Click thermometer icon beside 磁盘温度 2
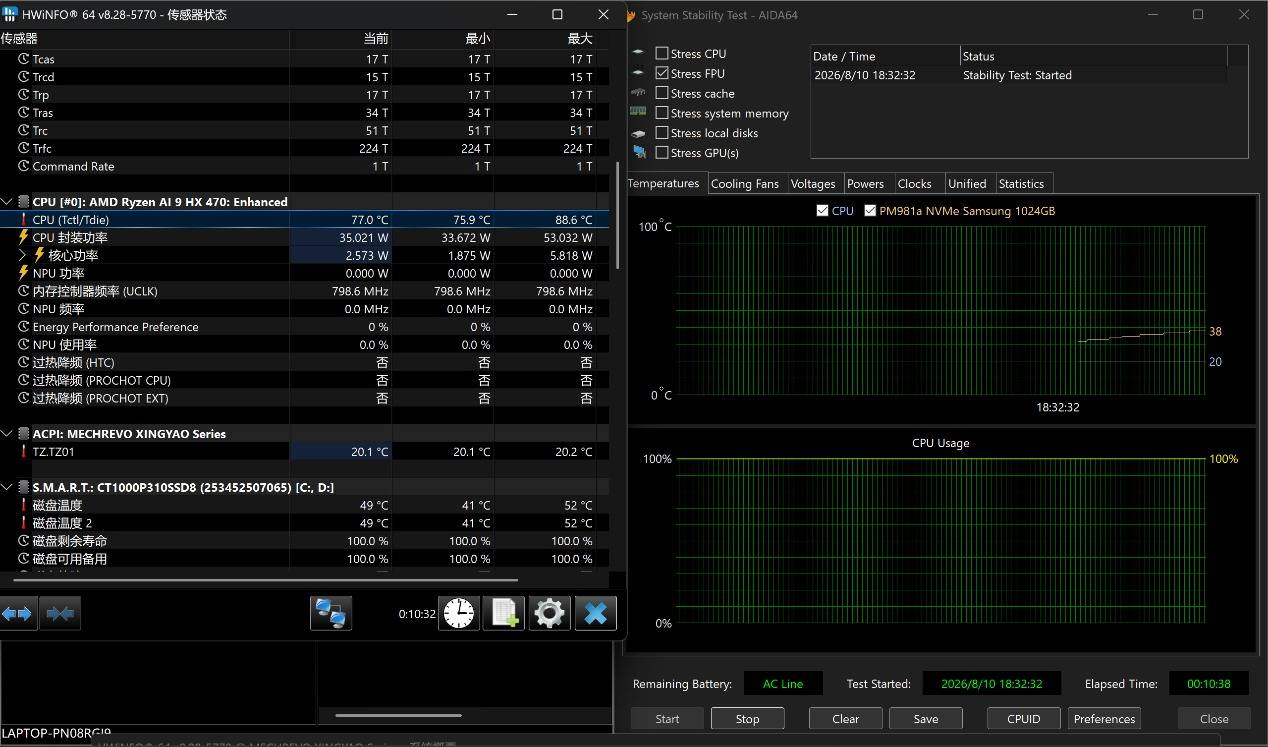Screen dimensions: 1268x747 point(24,523)
